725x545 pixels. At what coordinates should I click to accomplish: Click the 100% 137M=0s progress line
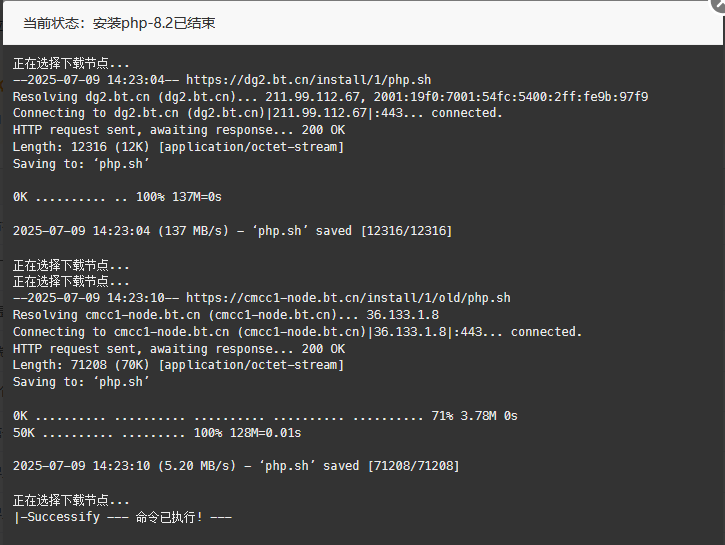[117, 197]
